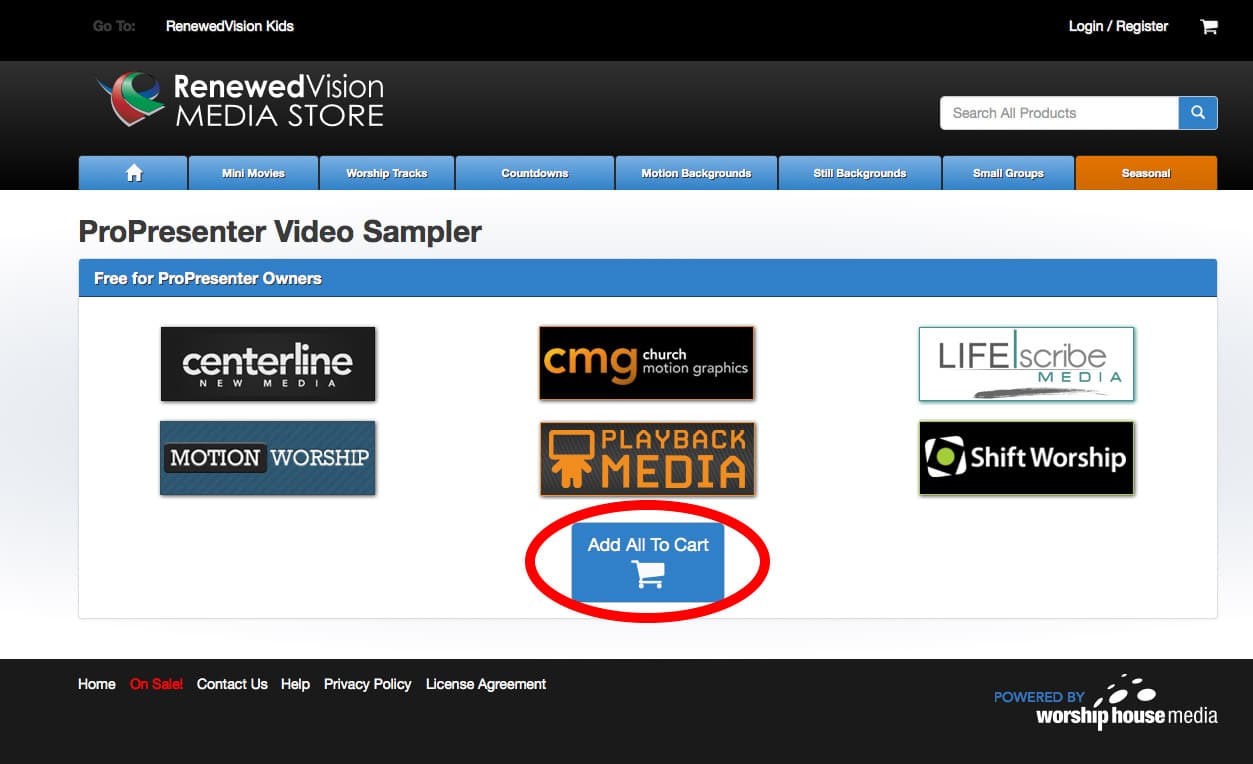This screenshot has height=764, width=1253.
Task: Select the Motion Backgrounds tab
Action: tap(696, 173)
